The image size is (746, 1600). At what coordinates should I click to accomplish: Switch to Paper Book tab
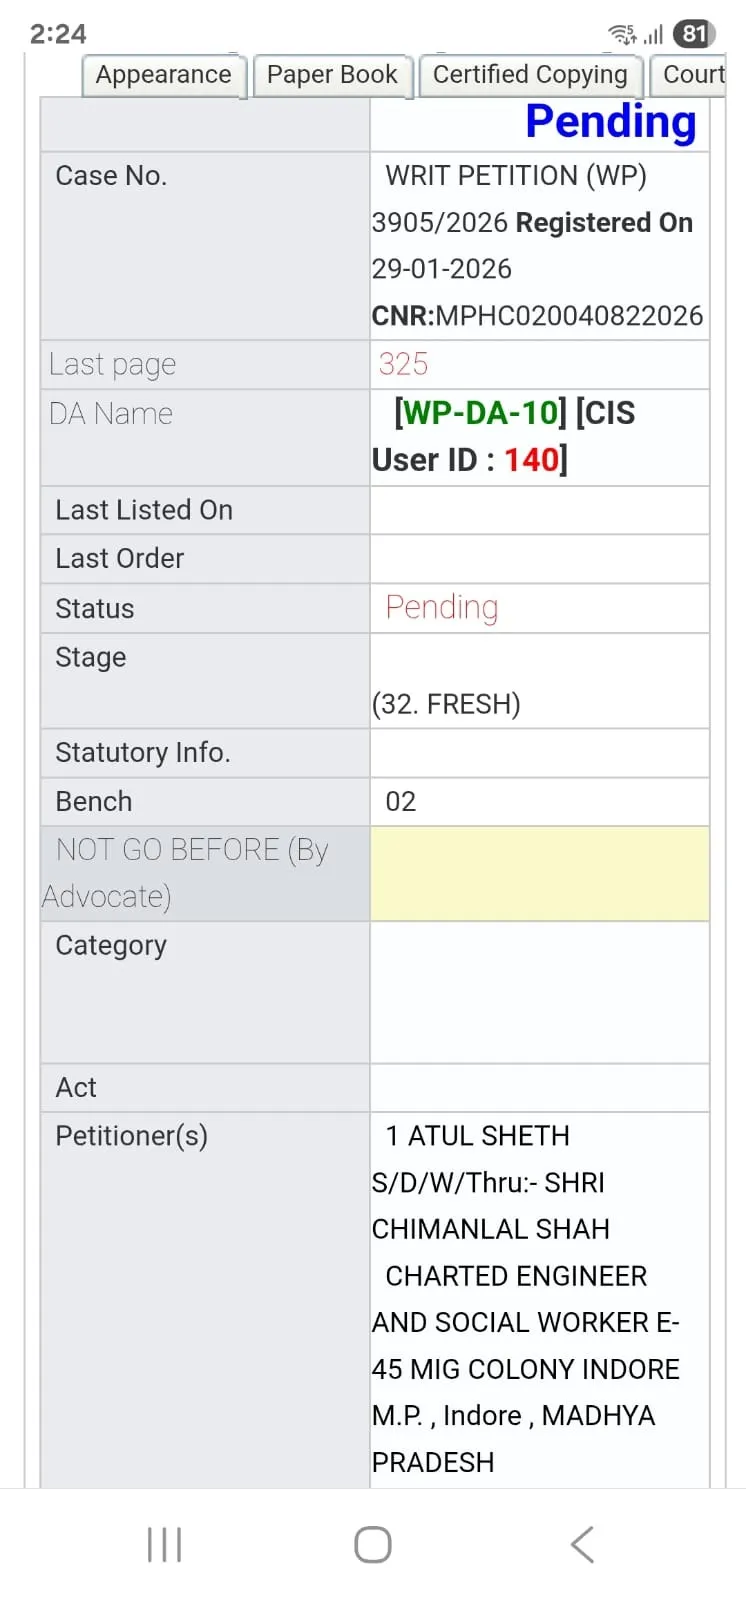pos(332,75)
